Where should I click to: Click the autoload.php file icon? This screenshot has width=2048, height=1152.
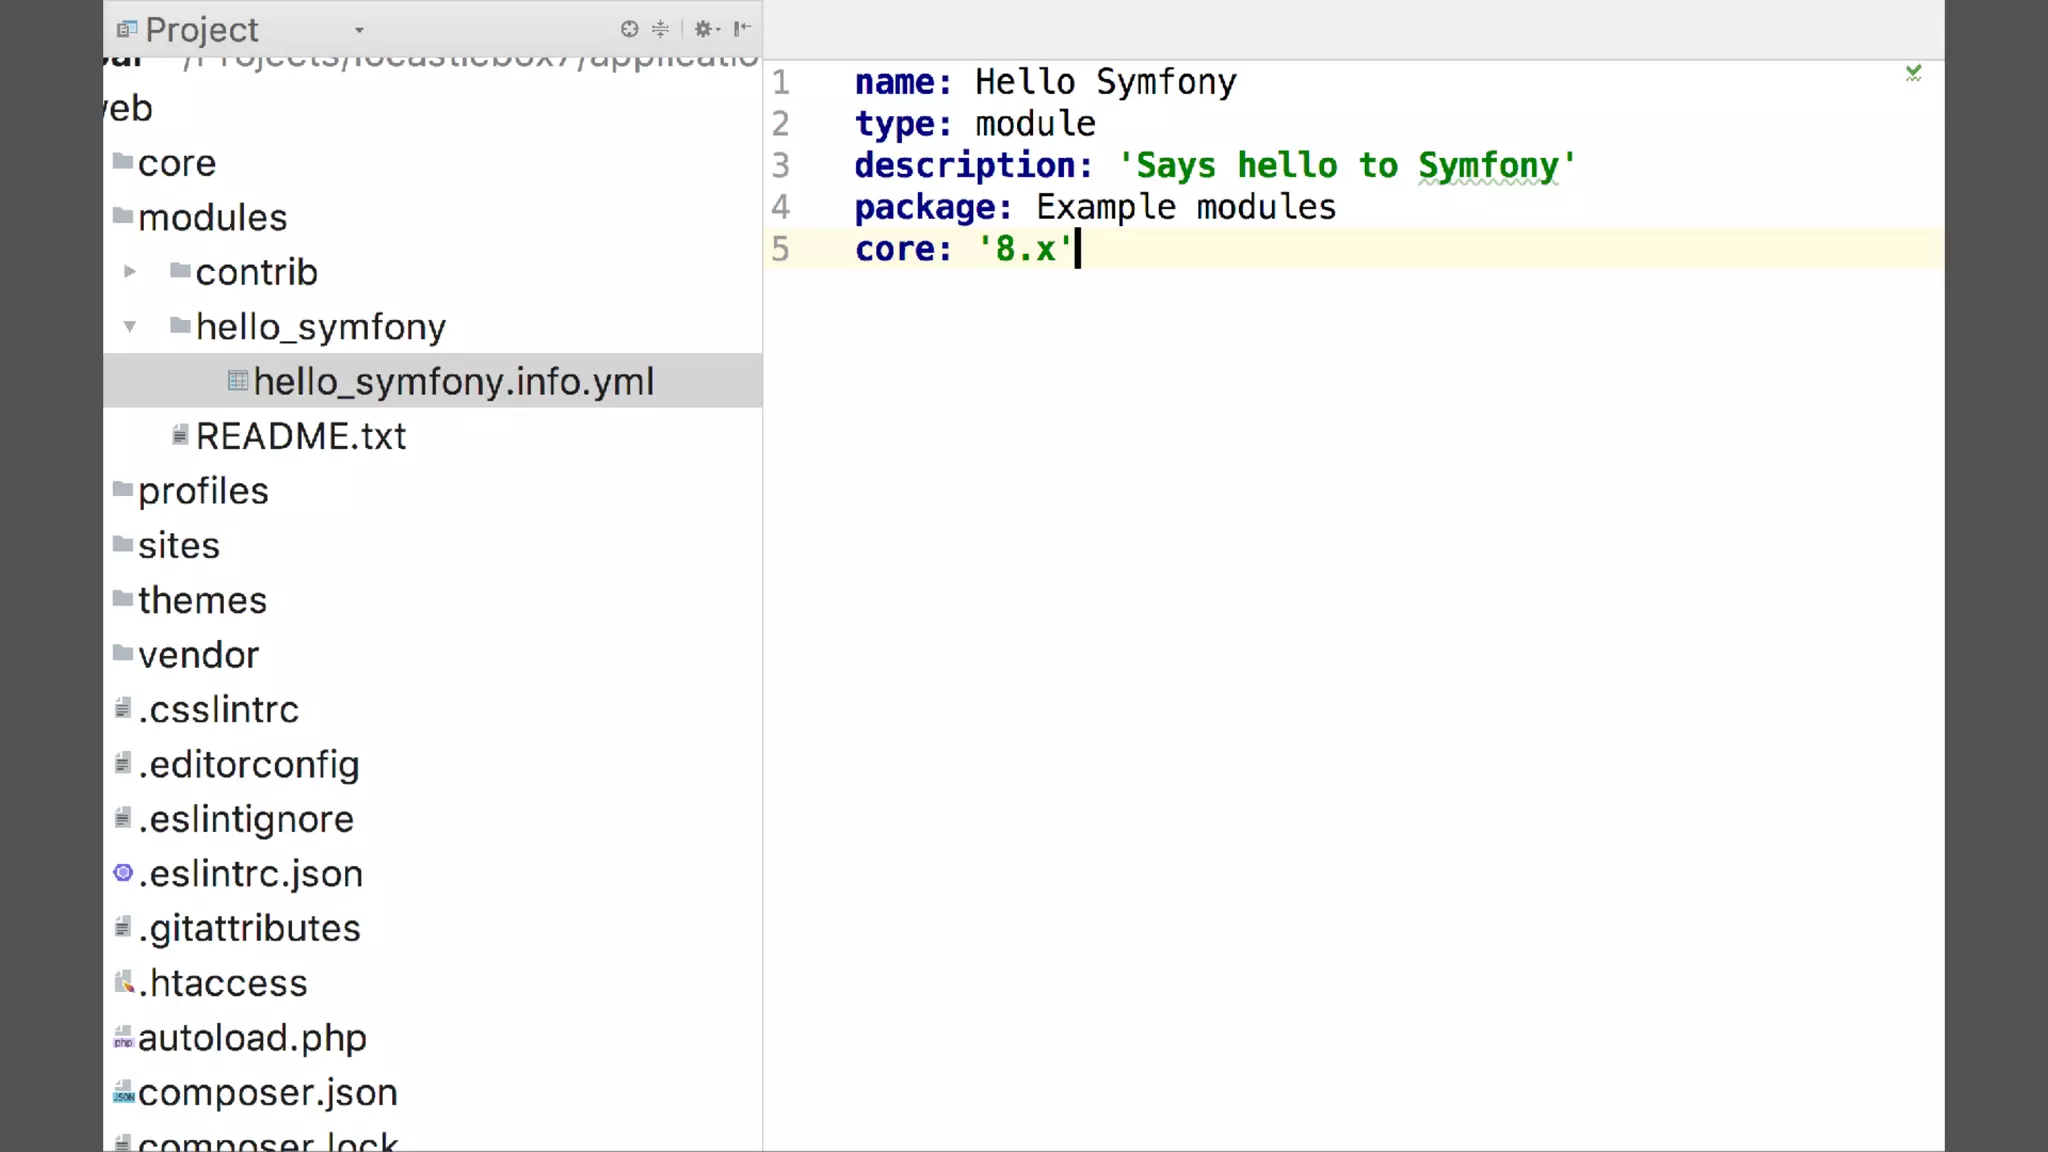[123, 1038]
